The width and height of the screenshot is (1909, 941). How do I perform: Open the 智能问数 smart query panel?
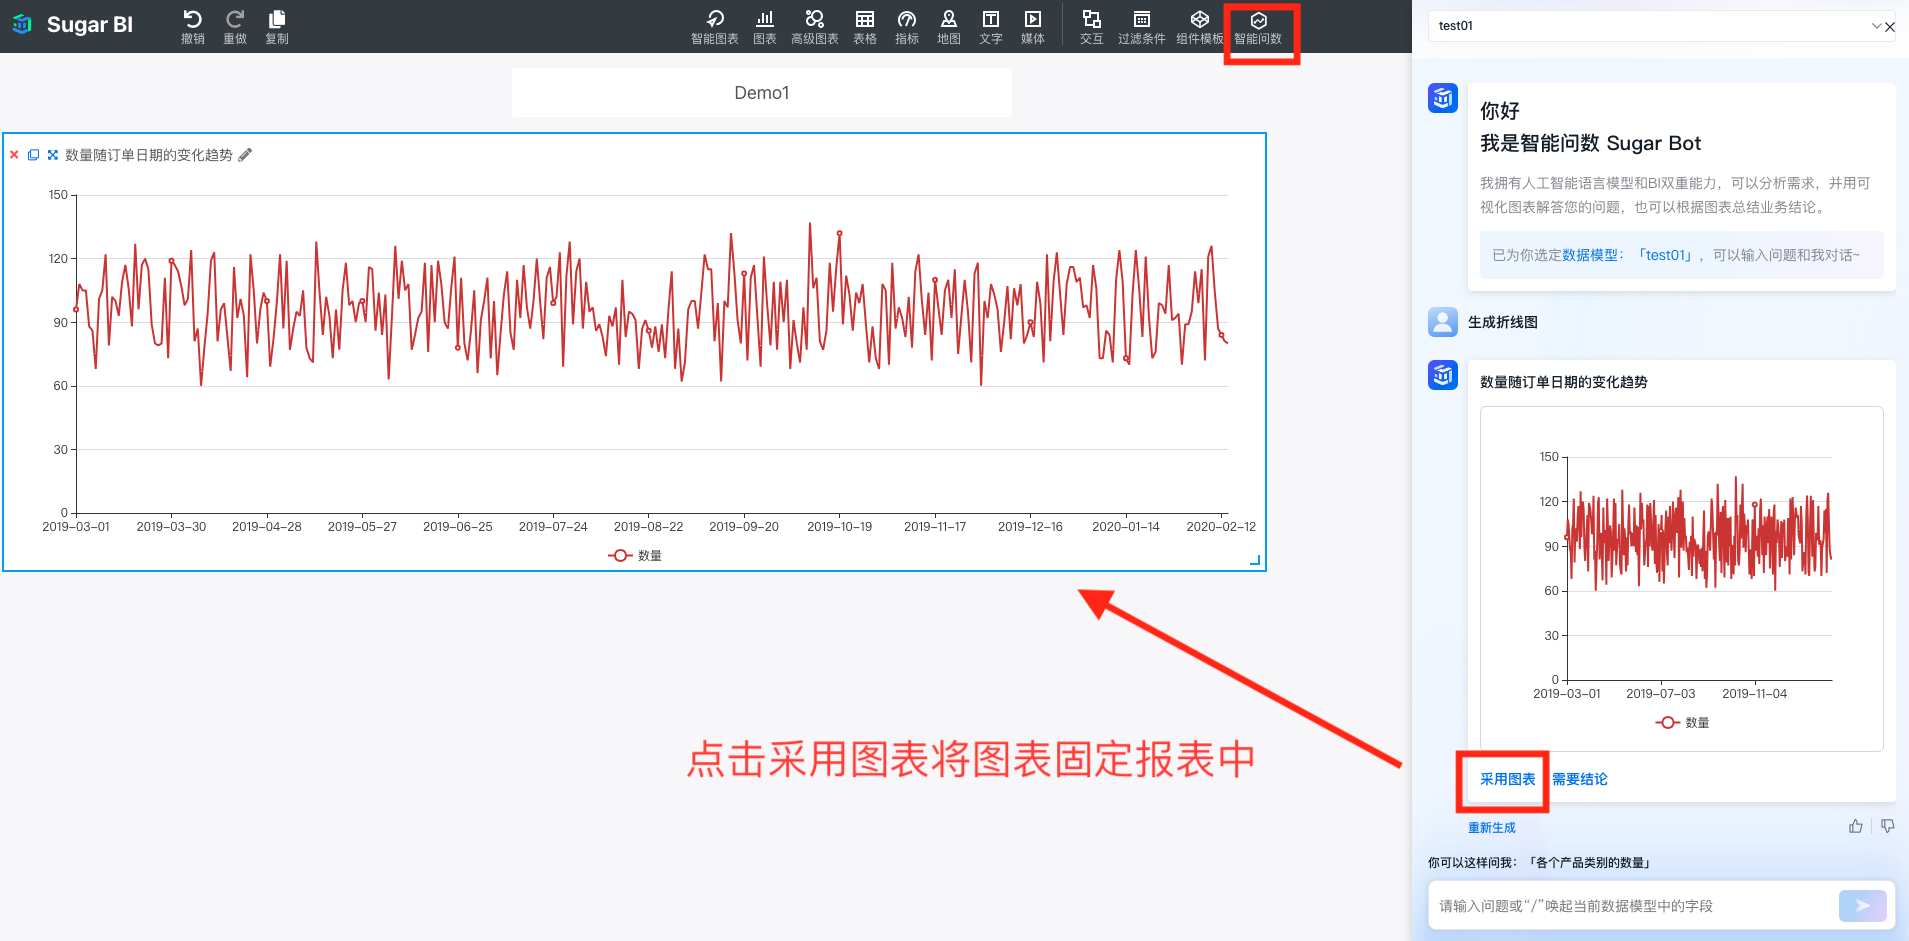pyautogui.click(x=1258, y=27)
